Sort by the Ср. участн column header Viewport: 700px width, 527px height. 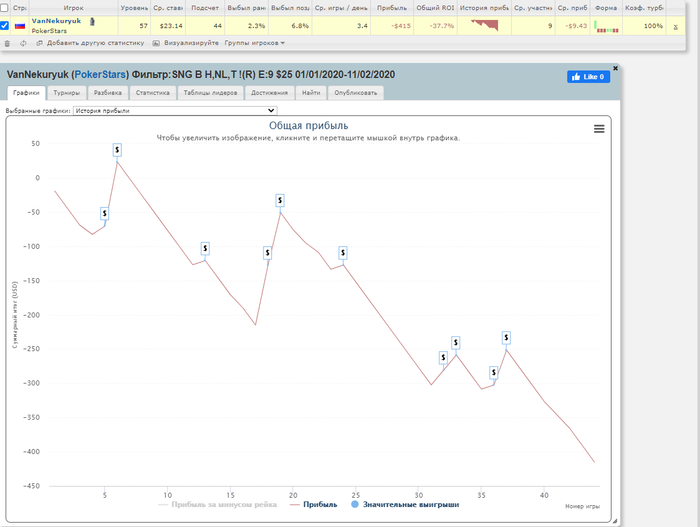[533, 8]
